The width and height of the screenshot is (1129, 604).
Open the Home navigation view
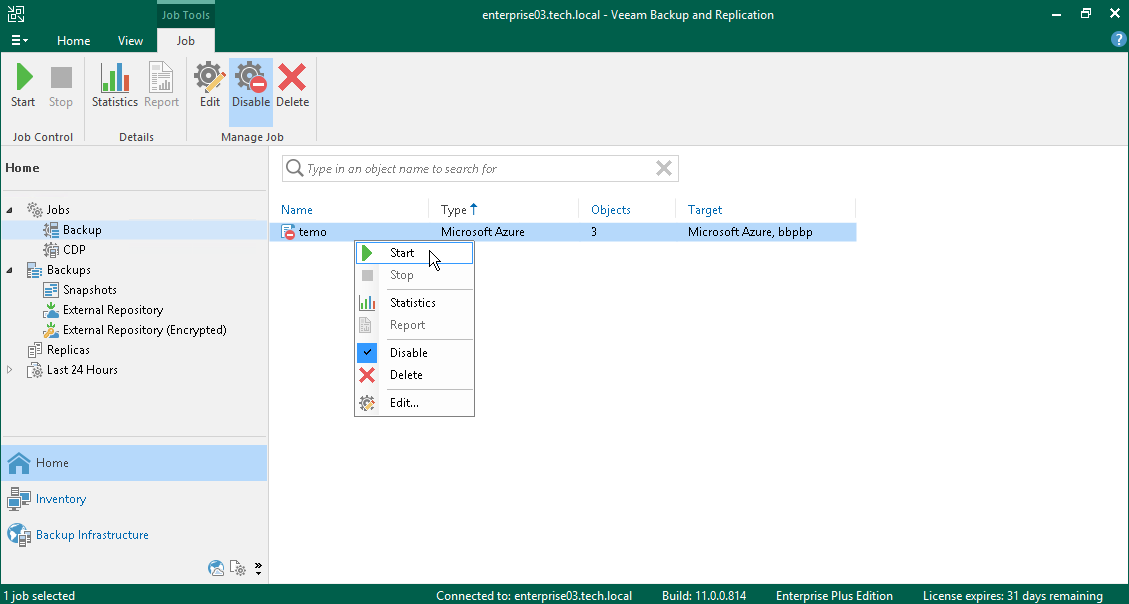(134, 463)
